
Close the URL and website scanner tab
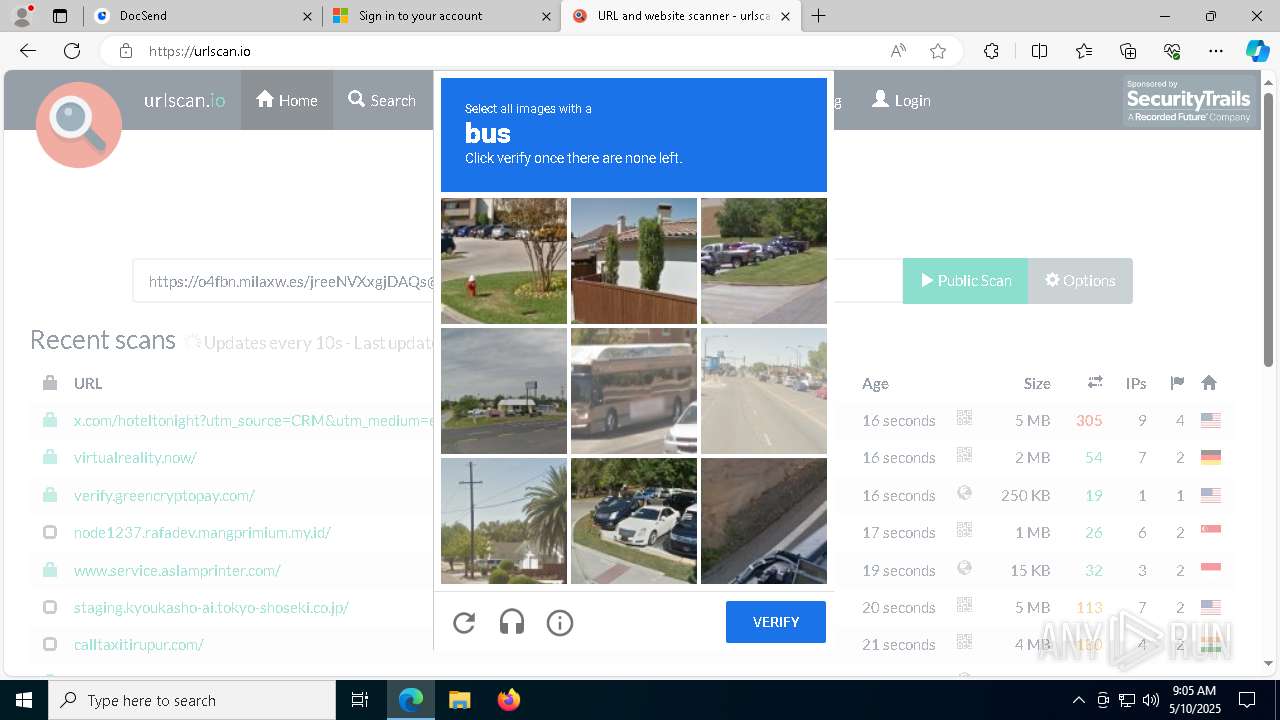(785, 16)
